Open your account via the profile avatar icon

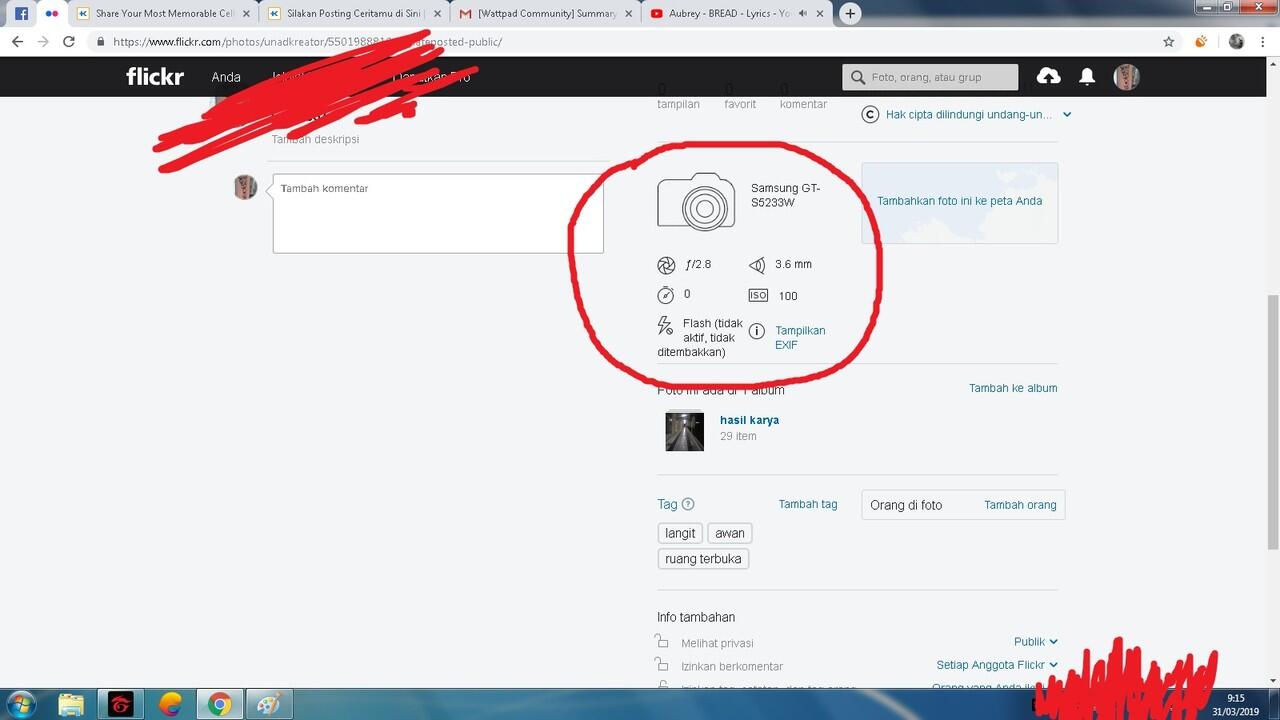point(1126,76)
